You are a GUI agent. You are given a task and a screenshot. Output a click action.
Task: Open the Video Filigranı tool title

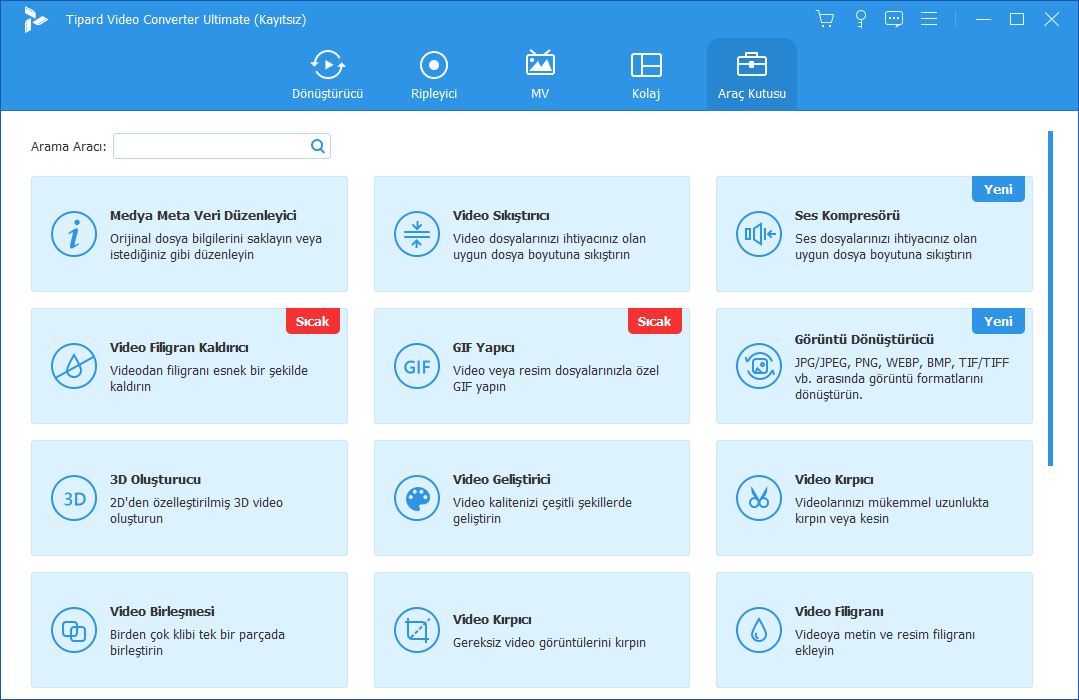pyautogui.click(x=839, y=611)
